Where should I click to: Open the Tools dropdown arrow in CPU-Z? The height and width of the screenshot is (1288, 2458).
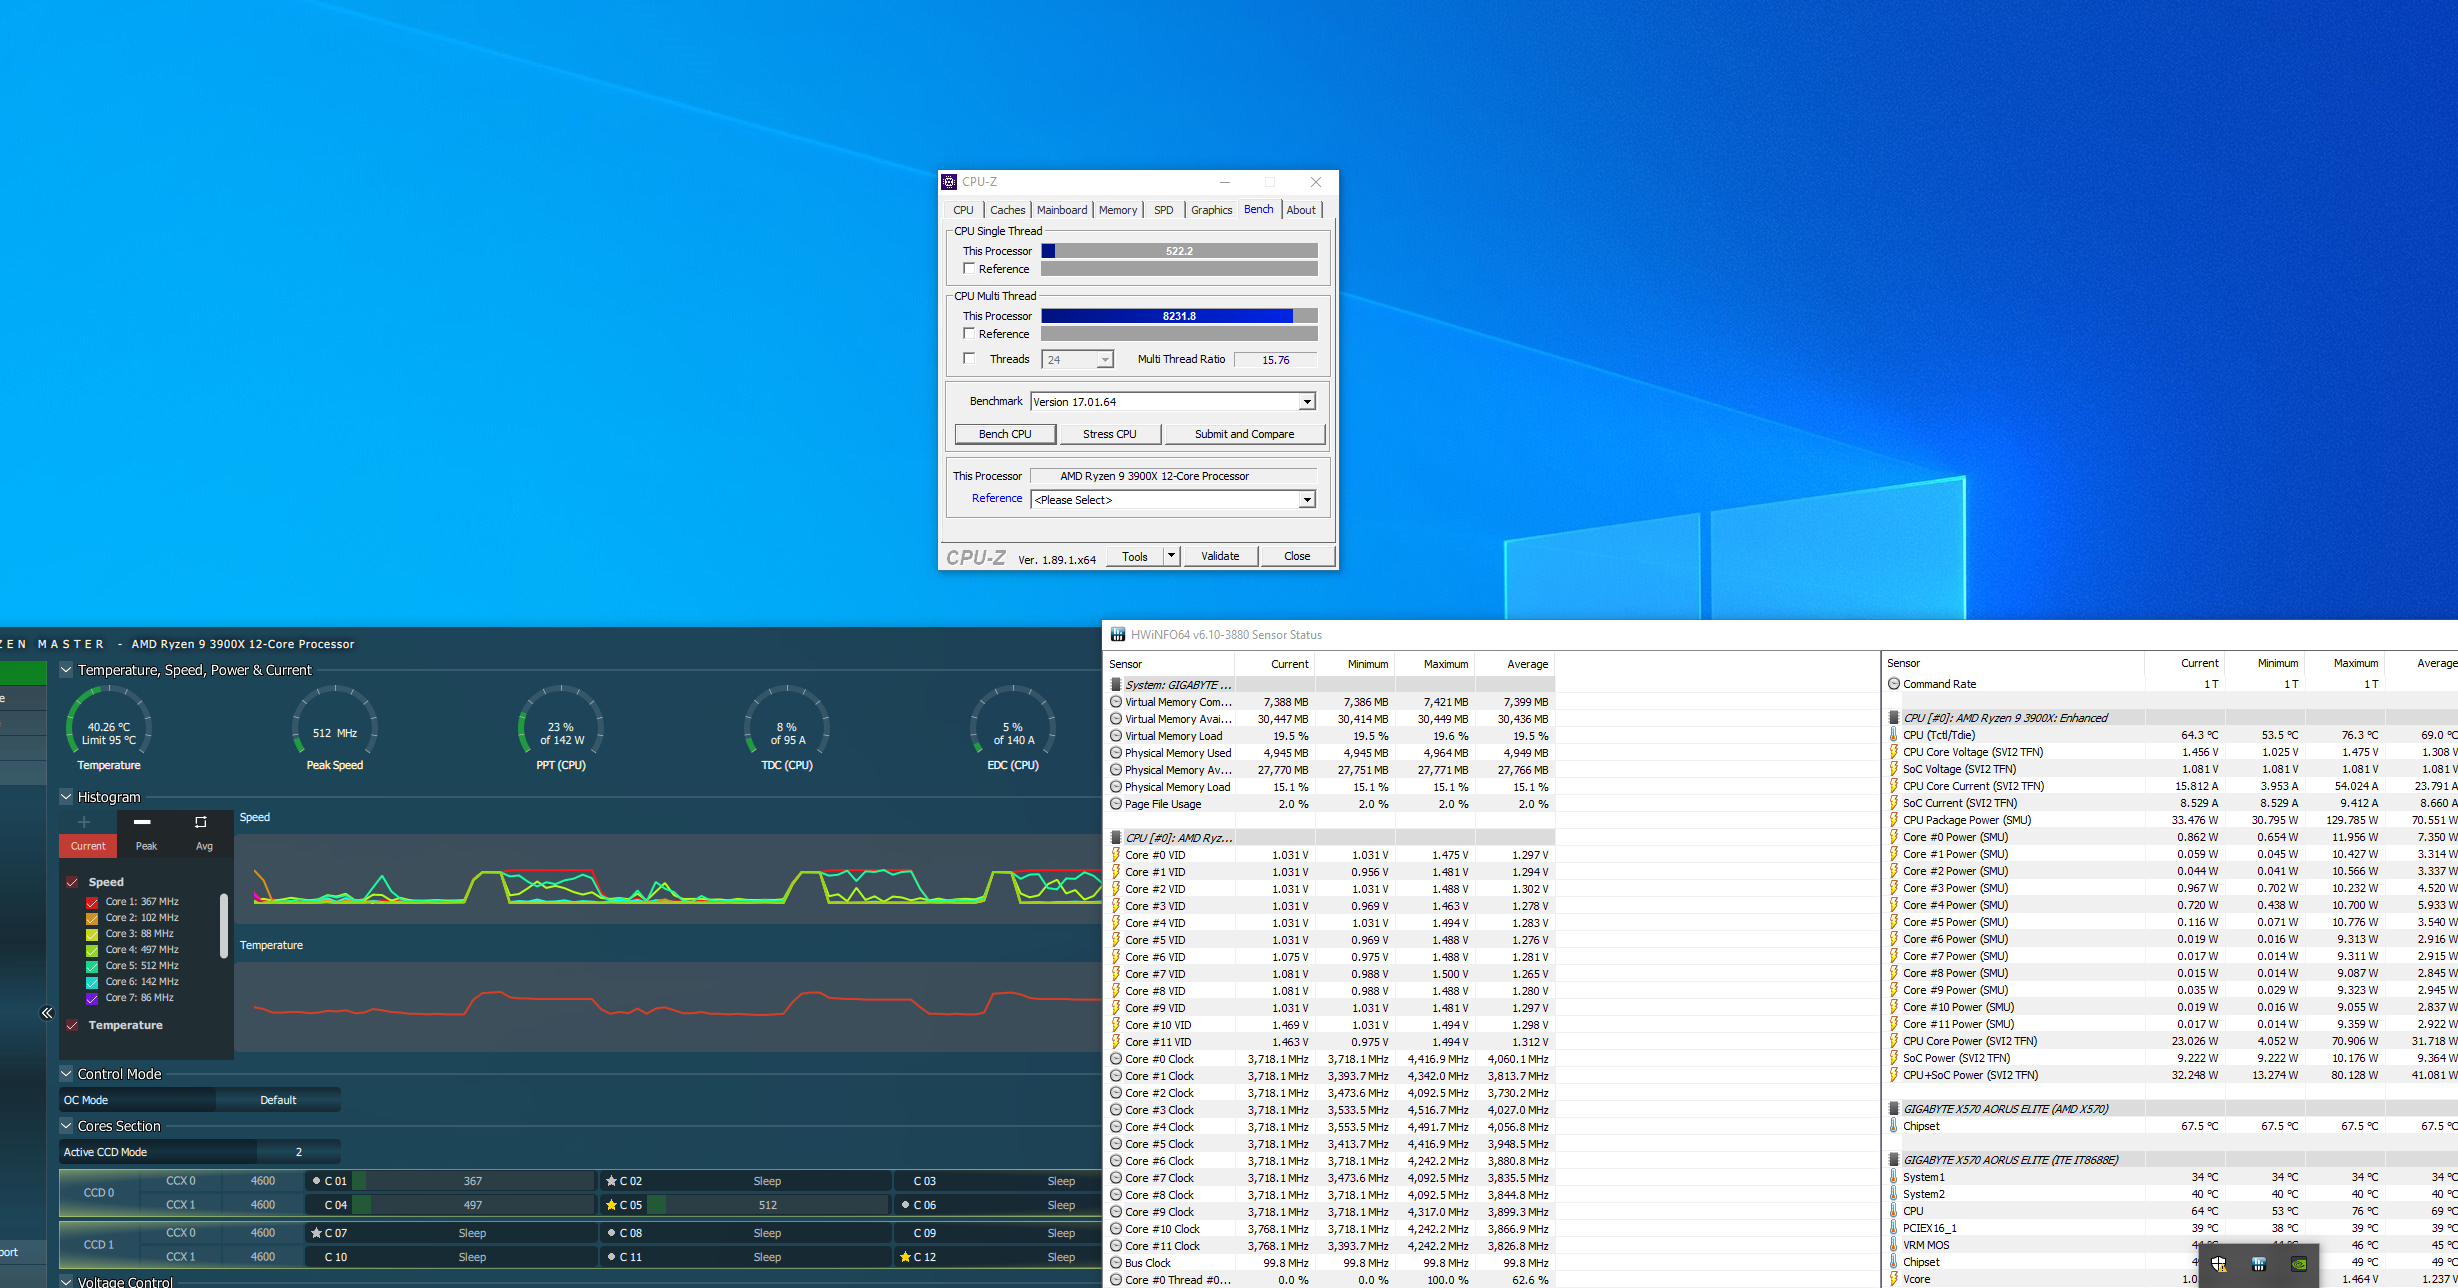1172,556
